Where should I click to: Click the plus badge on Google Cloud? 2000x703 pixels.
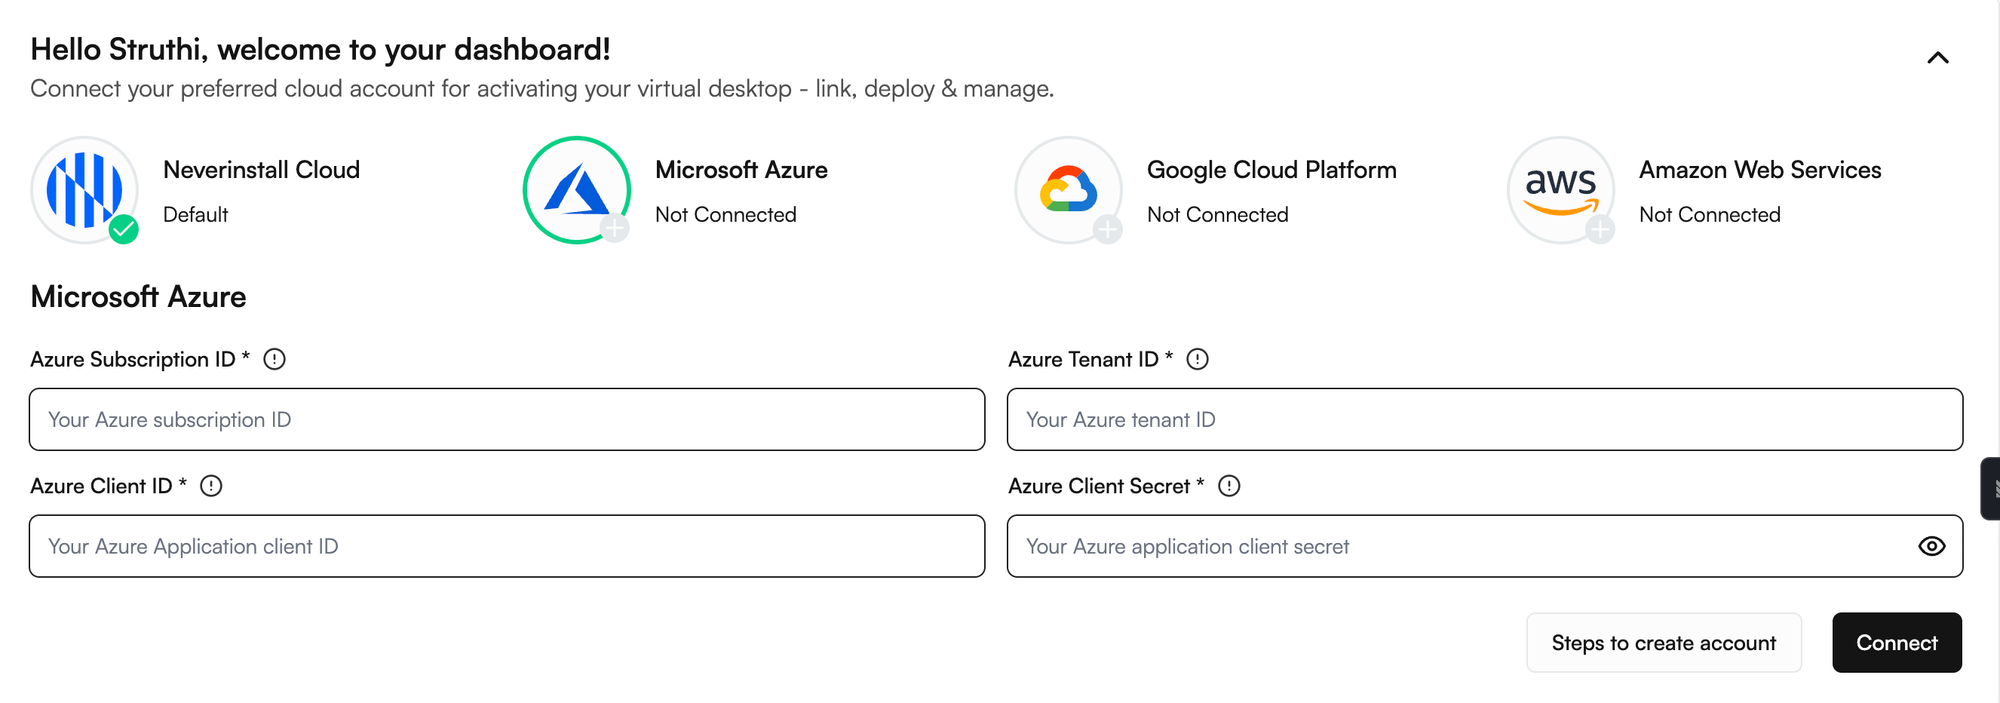[x=1107, y=230]
